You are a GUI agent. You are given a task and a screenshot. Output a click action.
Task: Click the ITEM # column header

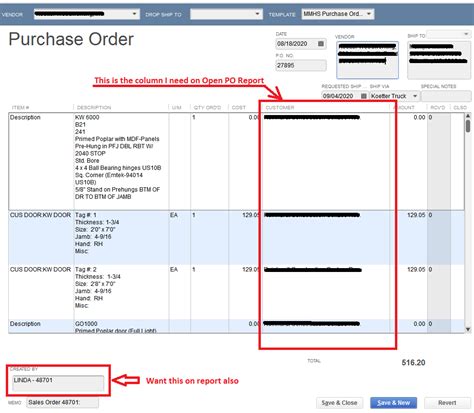[20, 108]
